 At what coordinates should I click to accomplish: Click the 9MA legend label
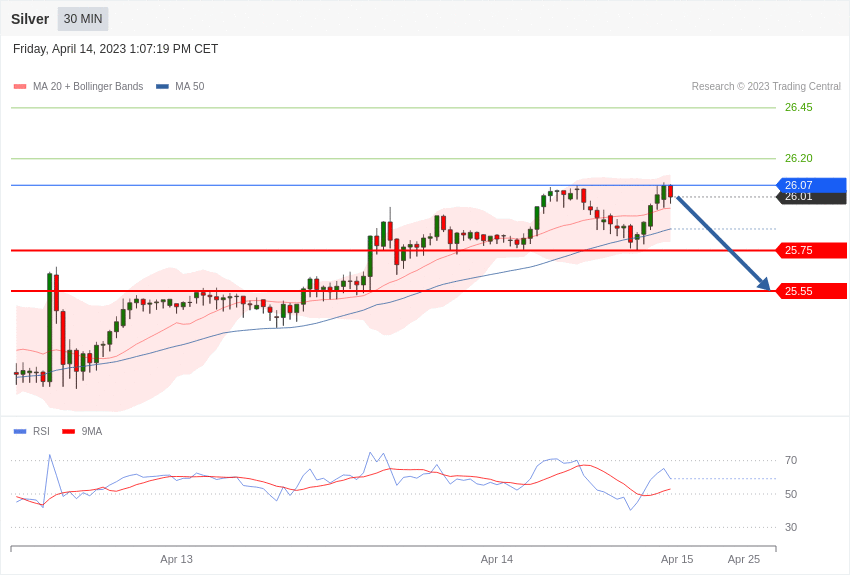(x=92, y=431)
